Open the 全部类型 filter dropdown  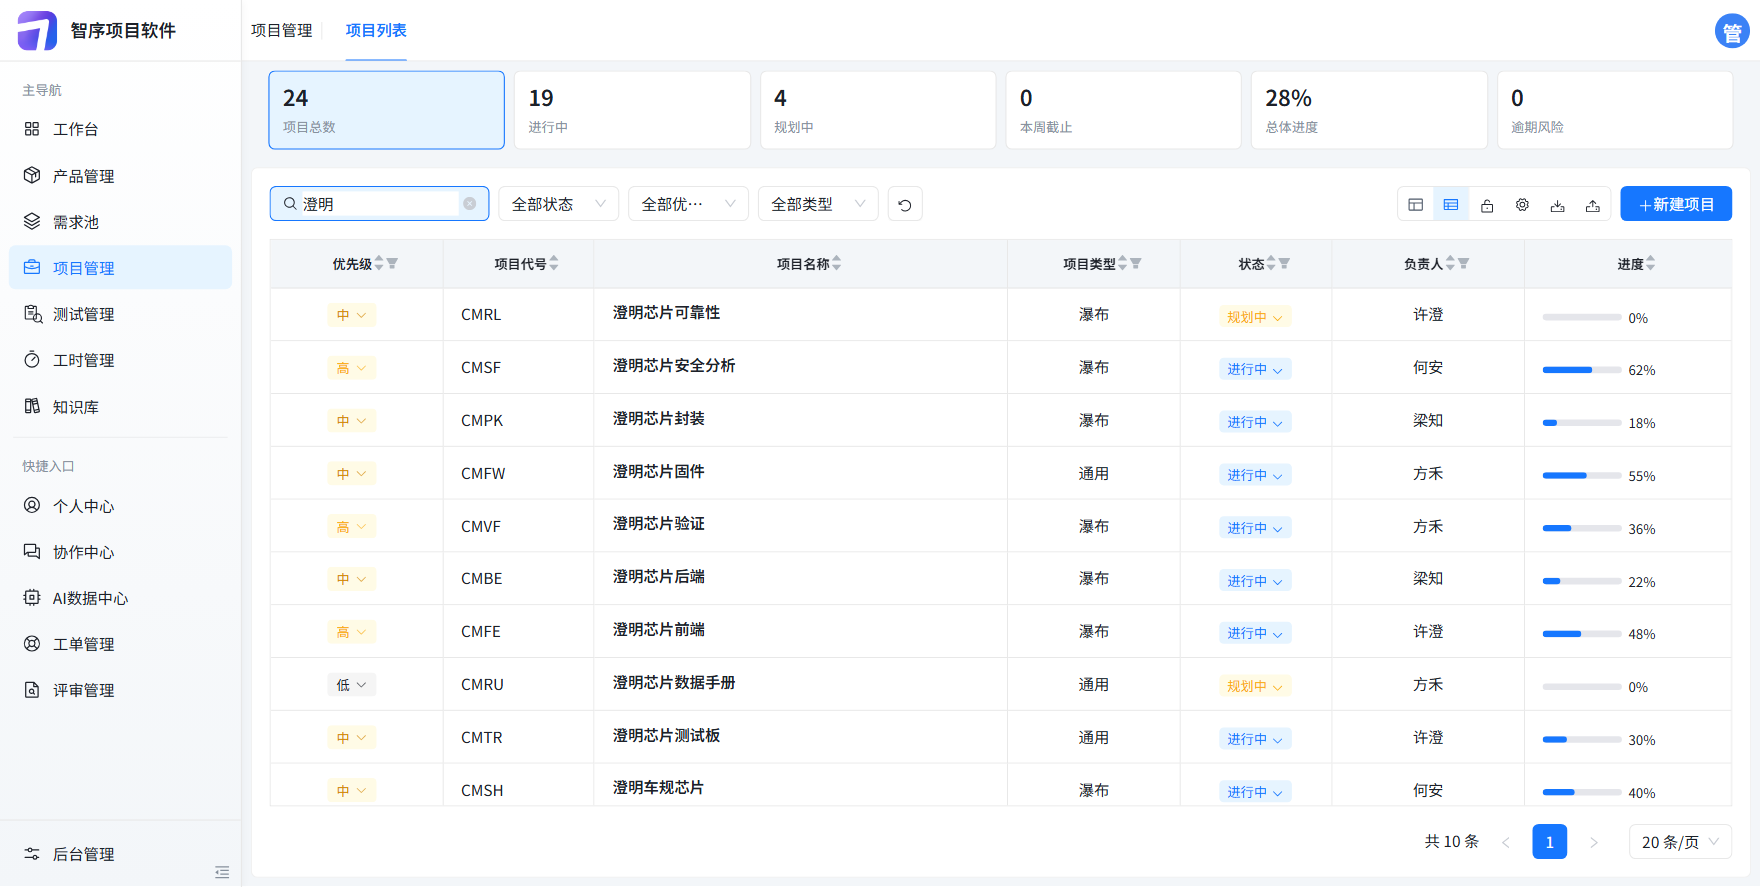tap(818, 204)
